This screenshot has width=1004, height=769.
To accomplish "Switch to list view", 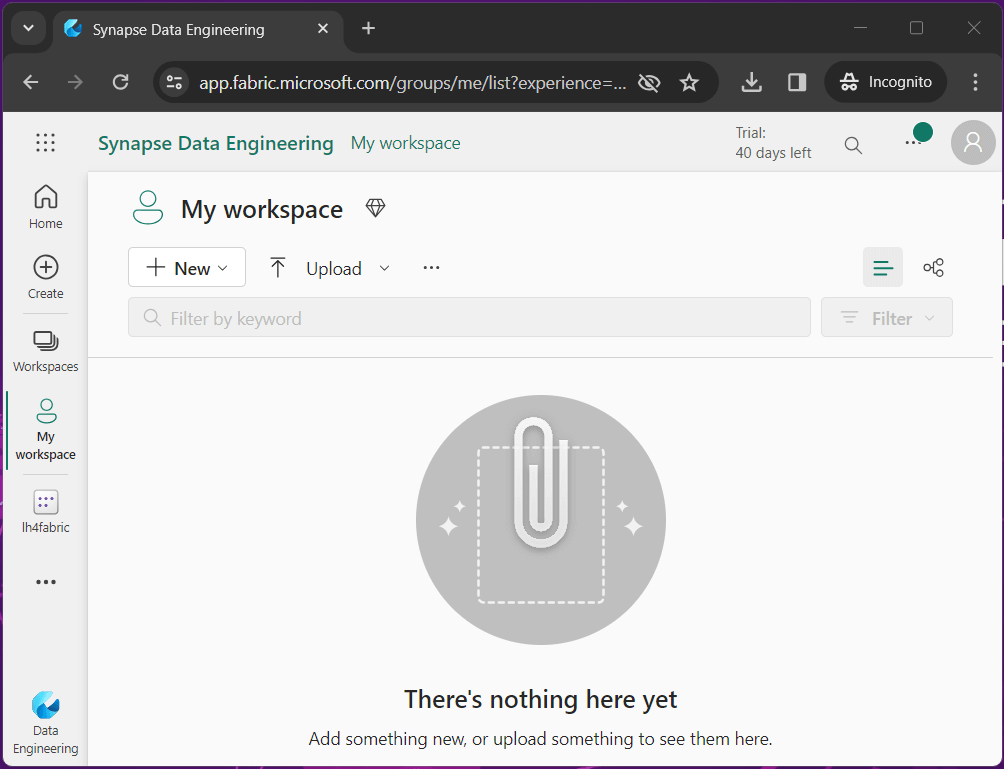I will pos(883,268).
